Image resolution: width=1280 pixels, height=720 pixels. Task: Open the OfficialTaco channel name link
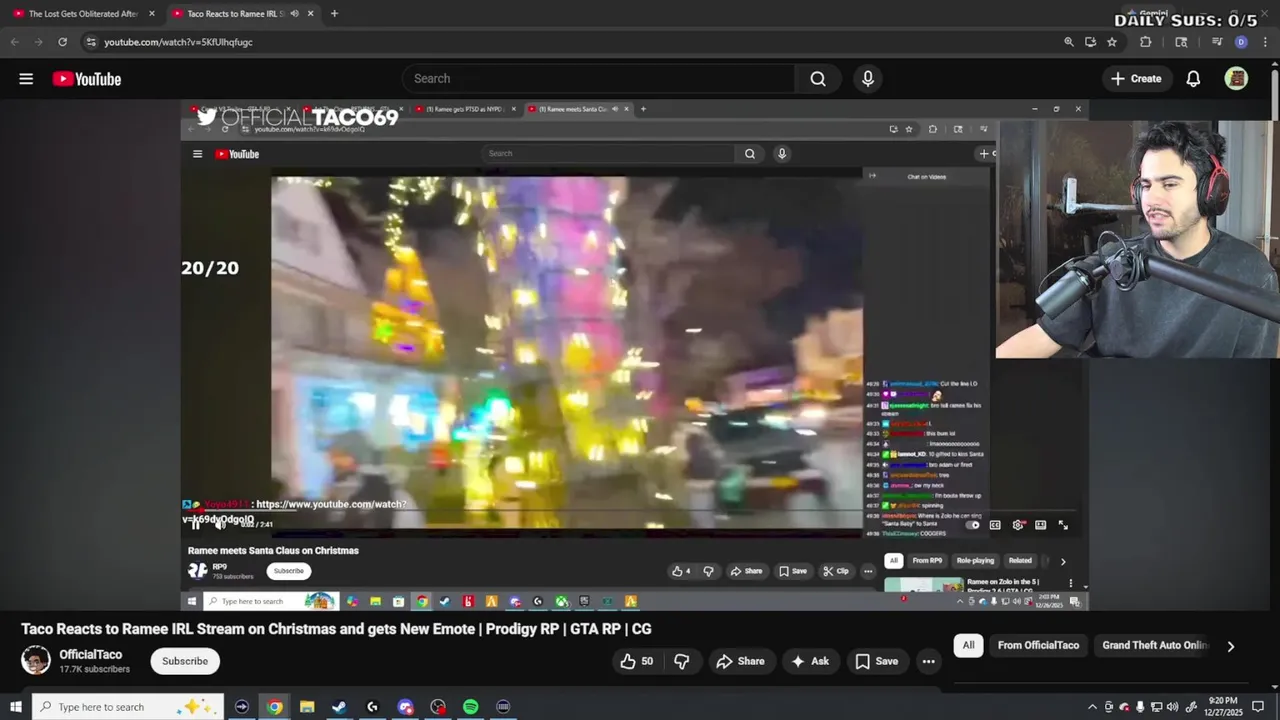[x=90, y=654]
